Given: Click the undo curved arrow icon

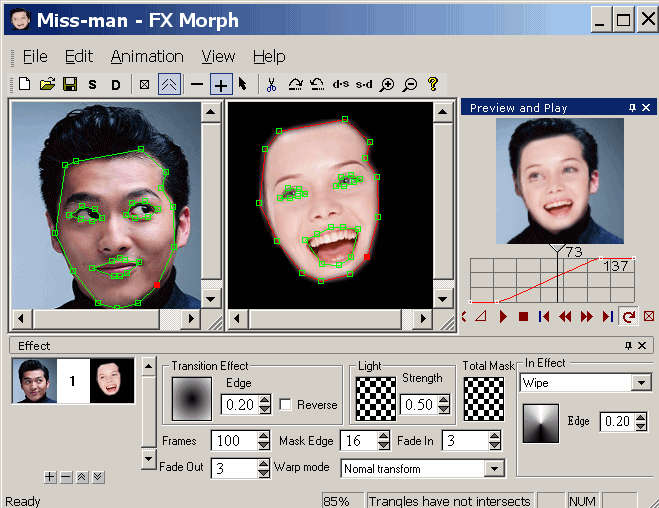Looking at the screenshot, I should pos(317,84).
